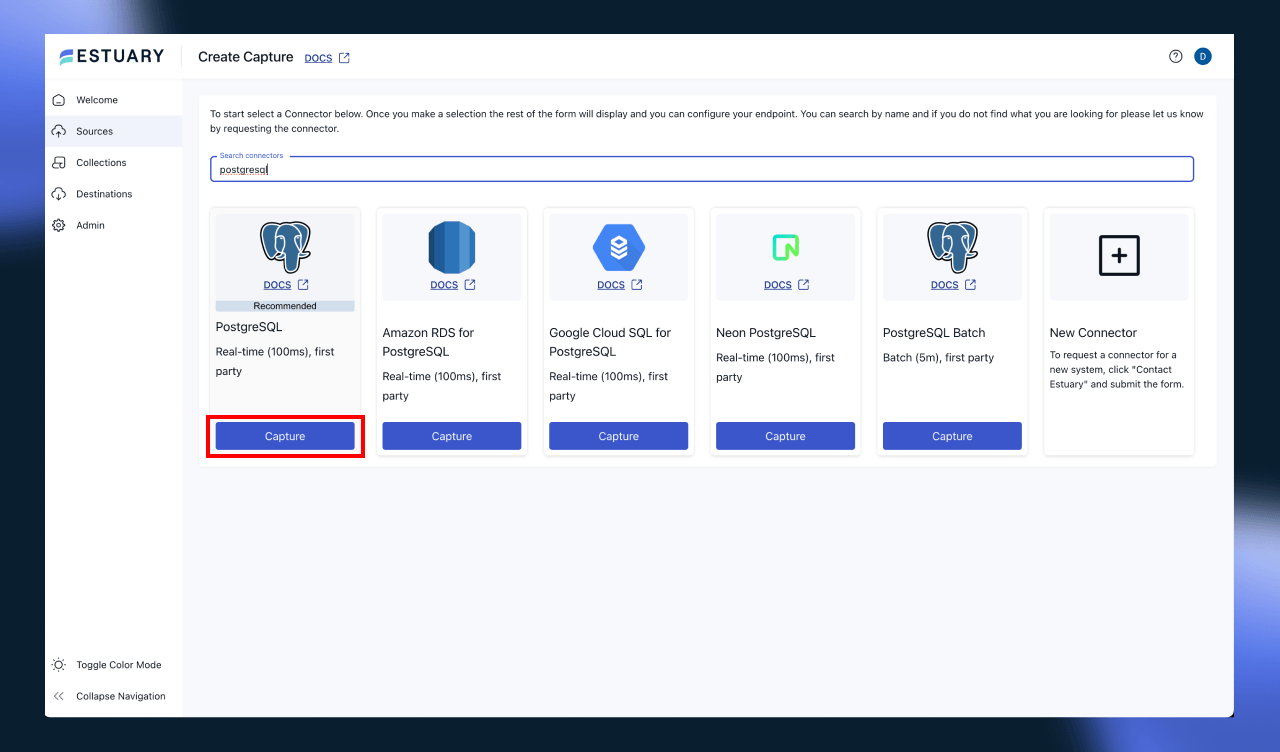
Task: Click the New Connector request description text
Action: (x=1117, y=370)
